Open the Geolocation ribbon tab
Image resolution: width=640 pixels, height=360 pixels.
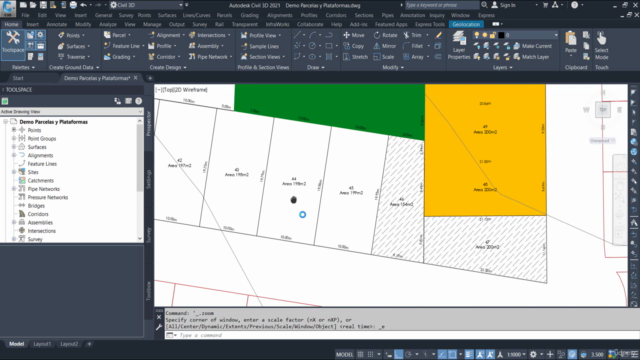click(466, 24)
